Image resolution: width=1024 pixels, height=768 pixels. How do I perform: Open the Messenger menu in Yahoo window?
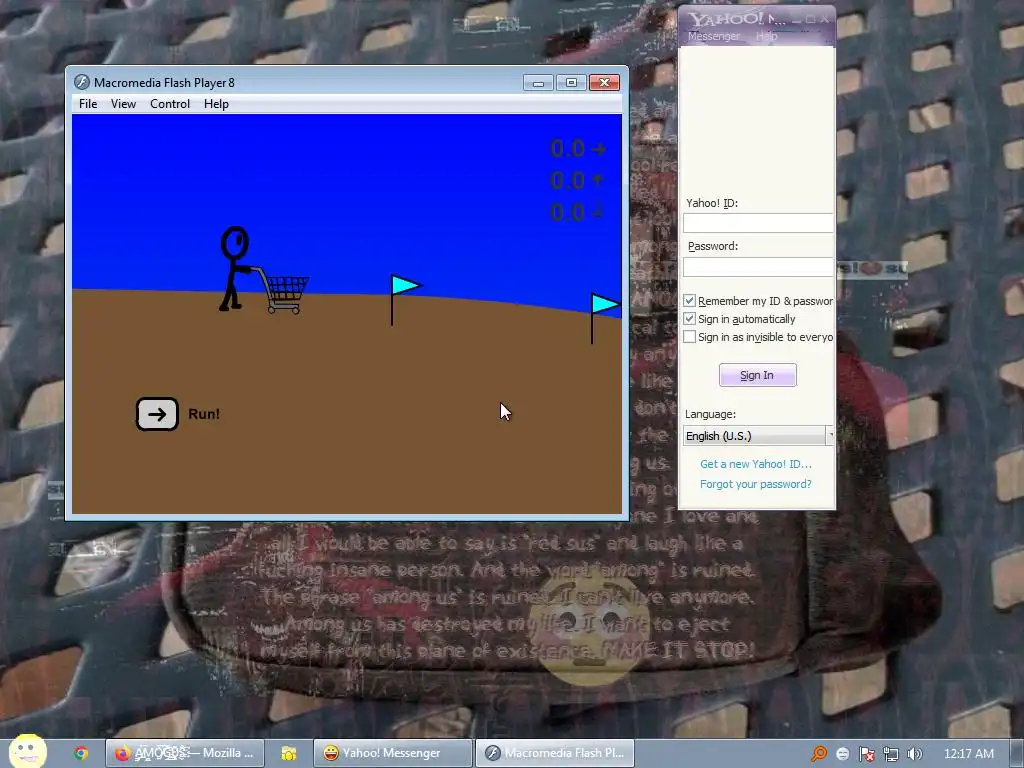[x=714, y=36]
